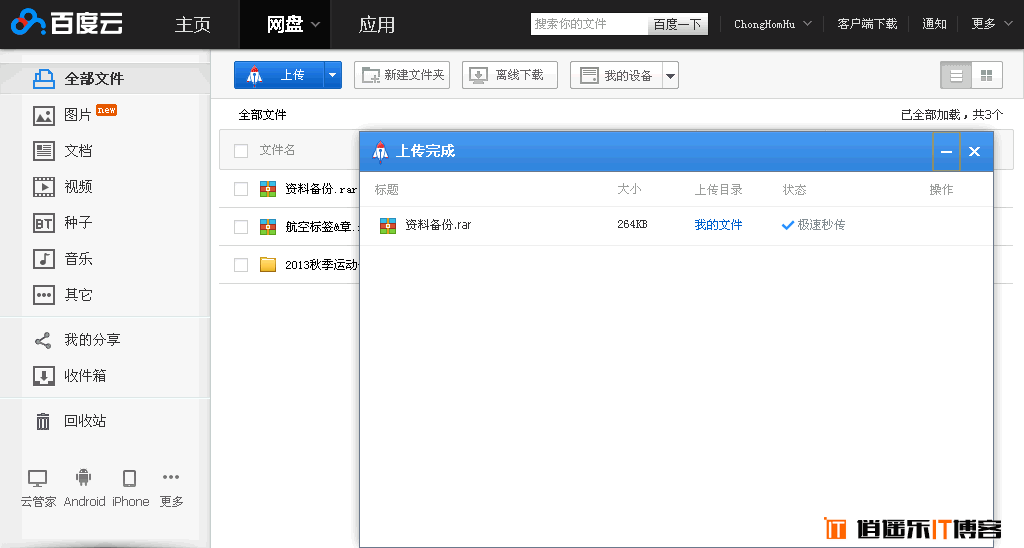The width and height of the screenshot is (1024, 548).
Task: Expand the 网盘 dropdown chevron
Action: click(x=315, y=25)
